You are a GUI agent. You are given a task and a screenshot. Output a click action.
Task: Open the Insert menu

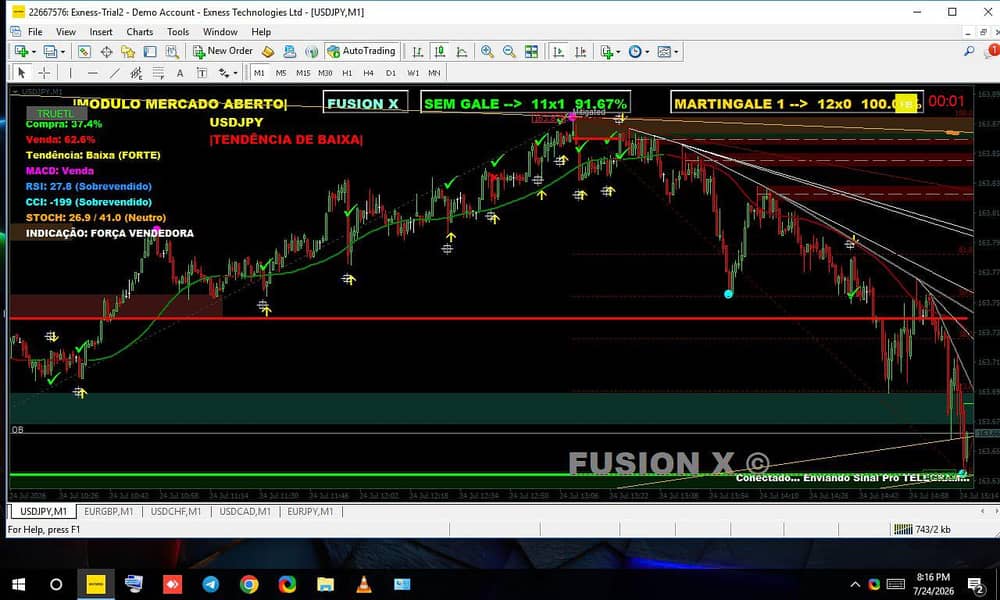pos(101,32)
